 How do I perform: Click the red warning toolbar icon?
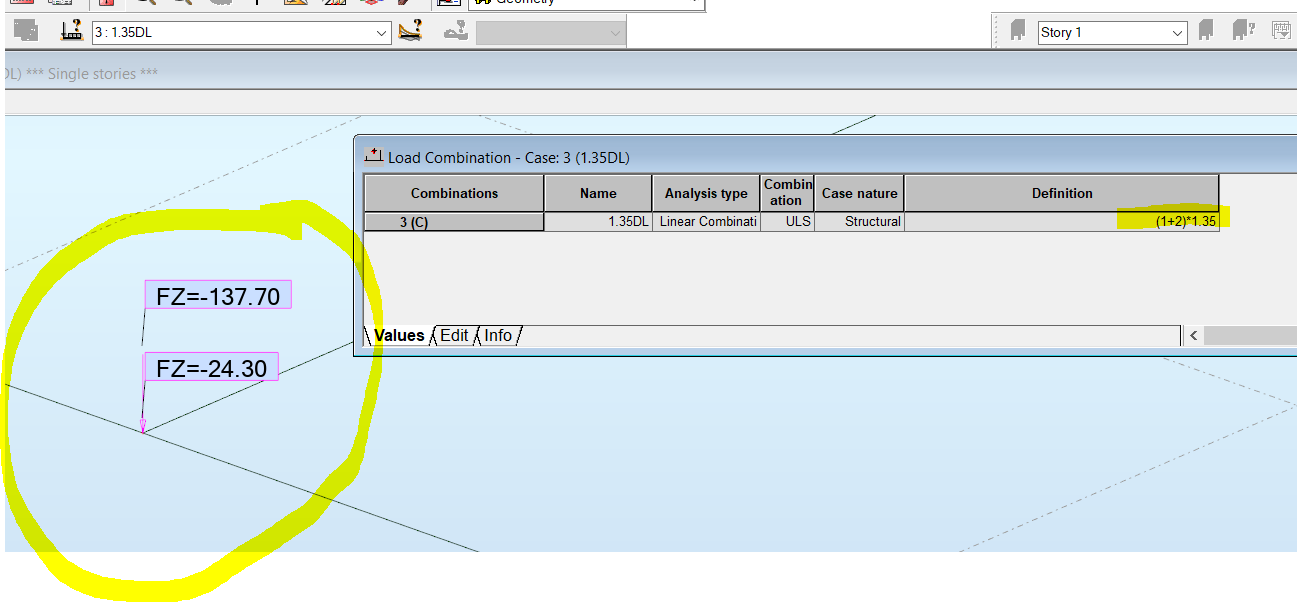106,5
